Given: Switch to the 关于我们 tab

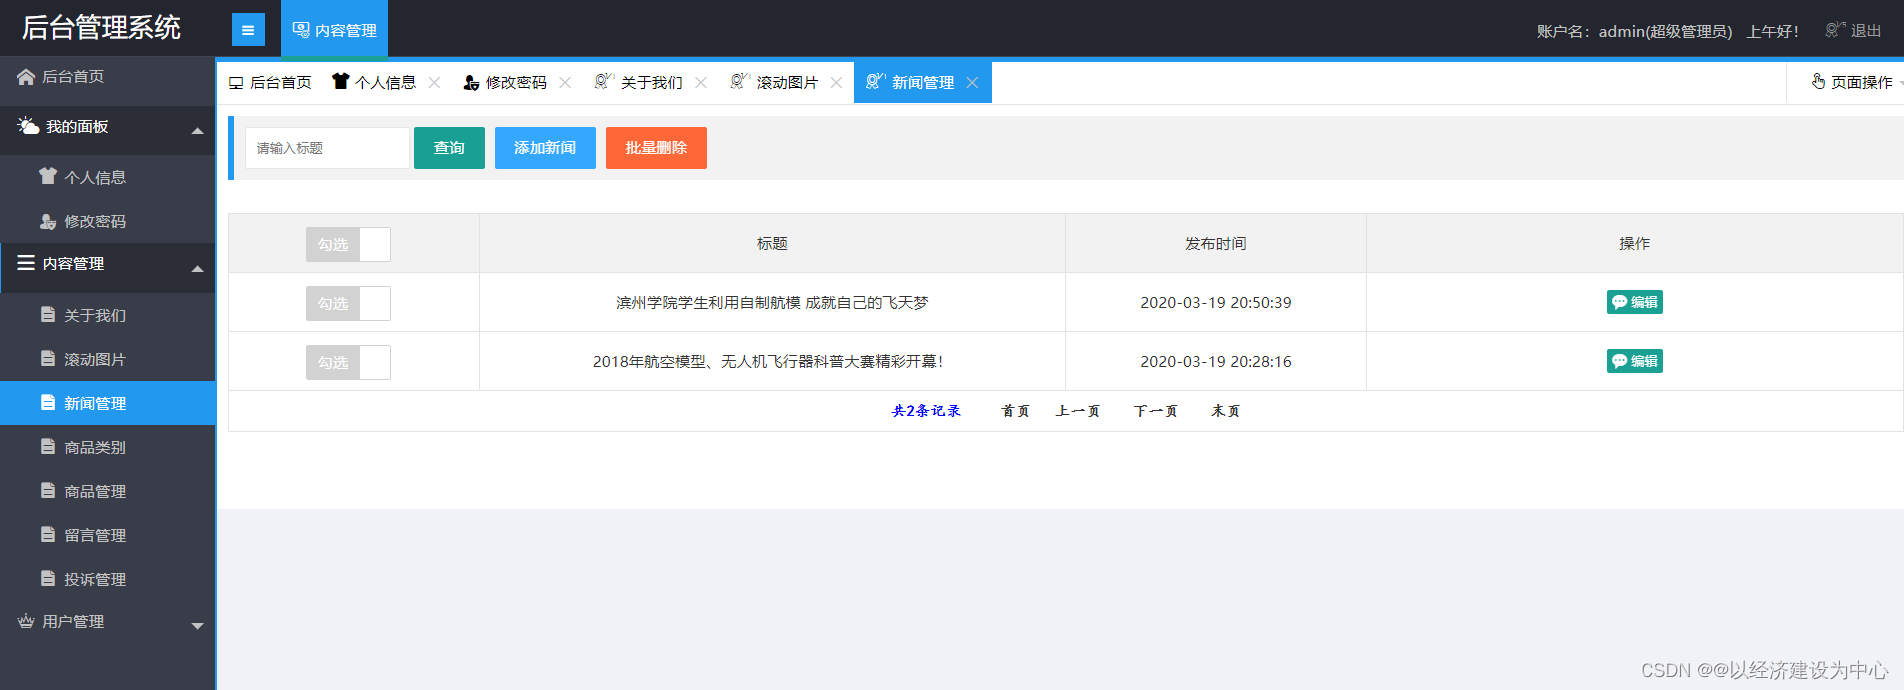Looking at the screenshot, I should click(x=652, y=82).
